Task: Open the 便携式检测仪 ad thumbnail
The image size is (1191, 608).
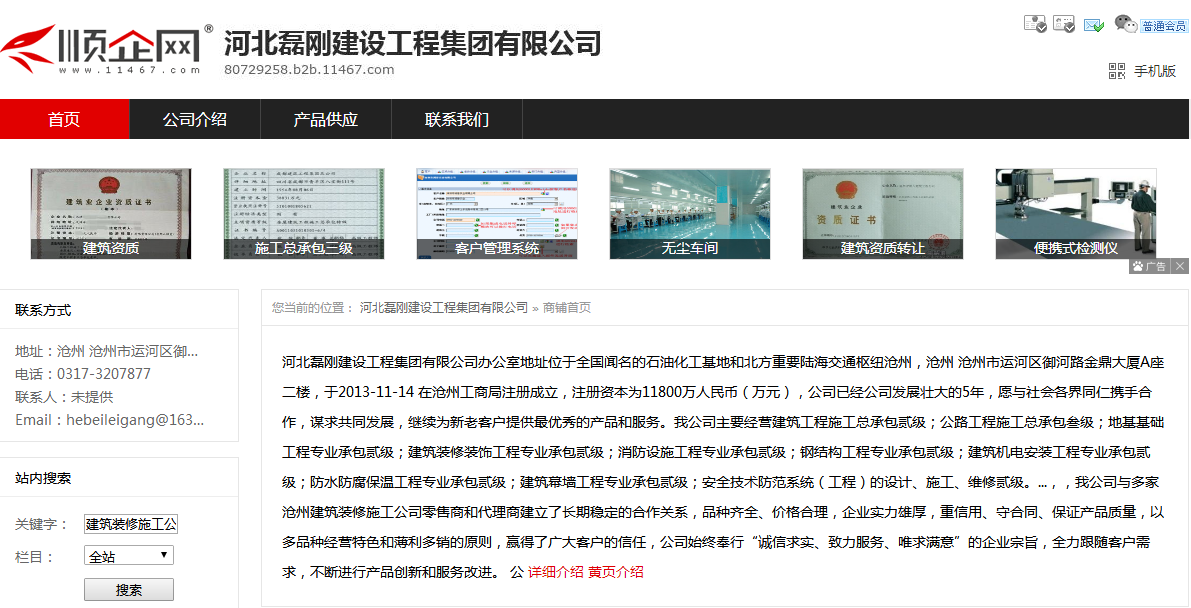Action: tap(1076, 214)
